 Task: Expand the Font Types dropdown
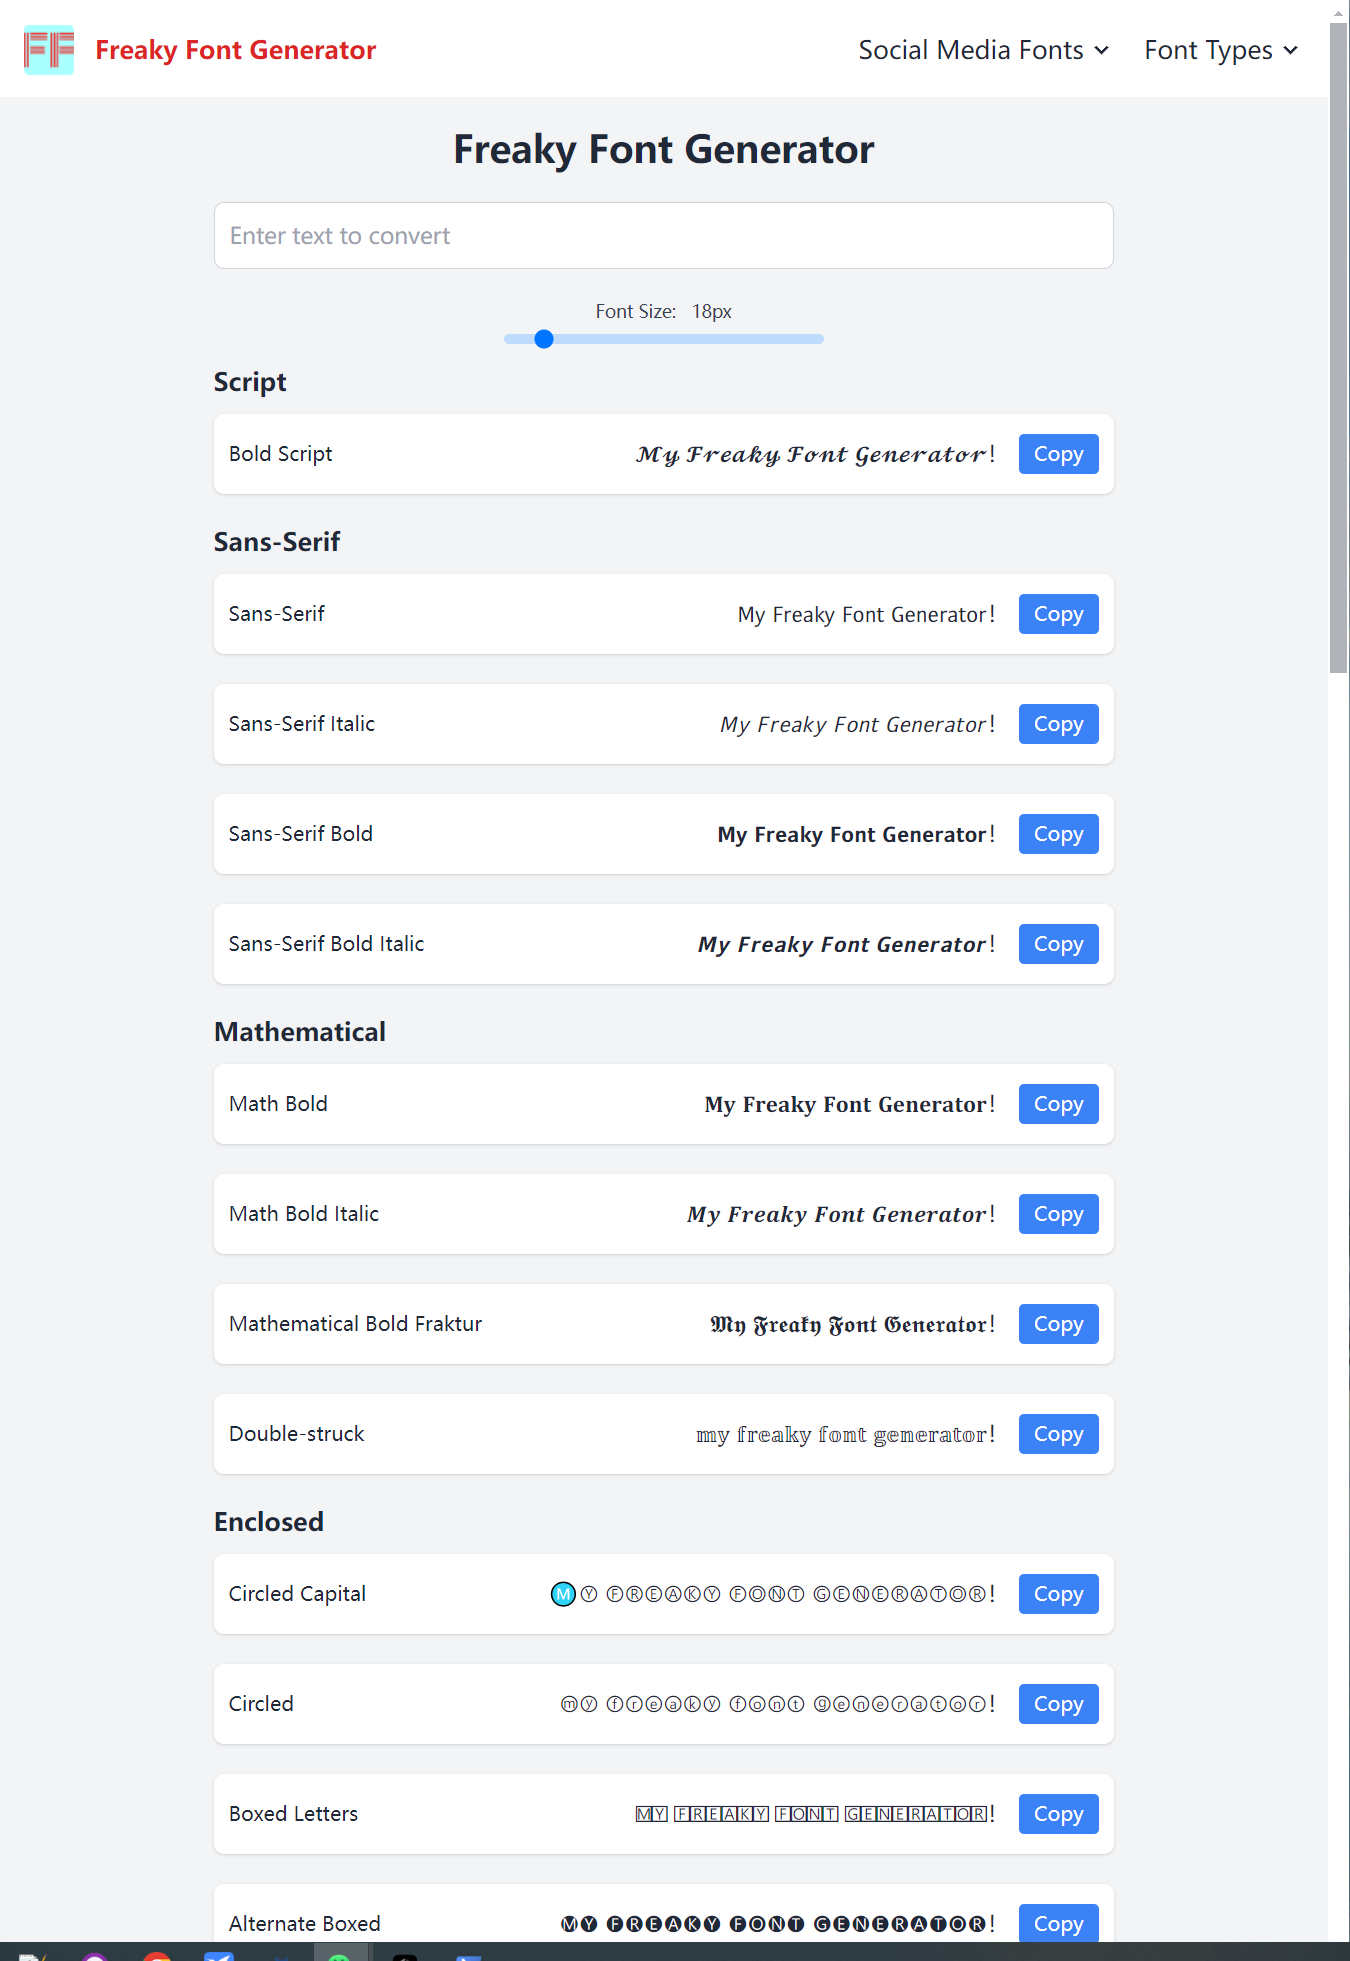(x=1219, y=49)
